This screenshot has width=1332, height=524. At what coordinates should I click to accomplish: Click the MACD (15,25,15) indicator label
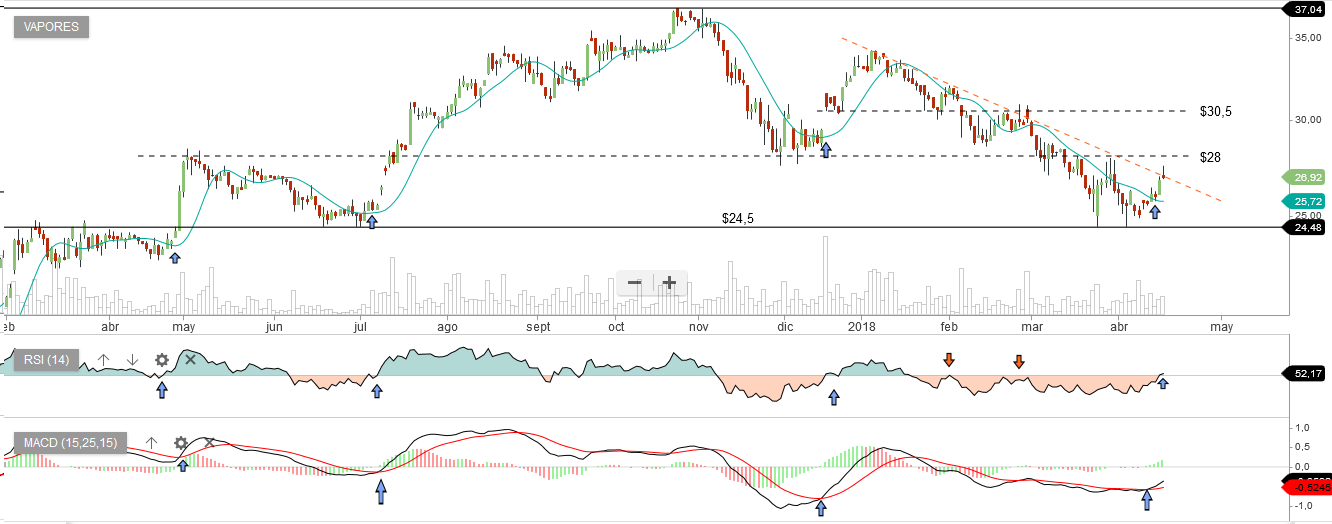pyautogui.click(x=70, y=442)
